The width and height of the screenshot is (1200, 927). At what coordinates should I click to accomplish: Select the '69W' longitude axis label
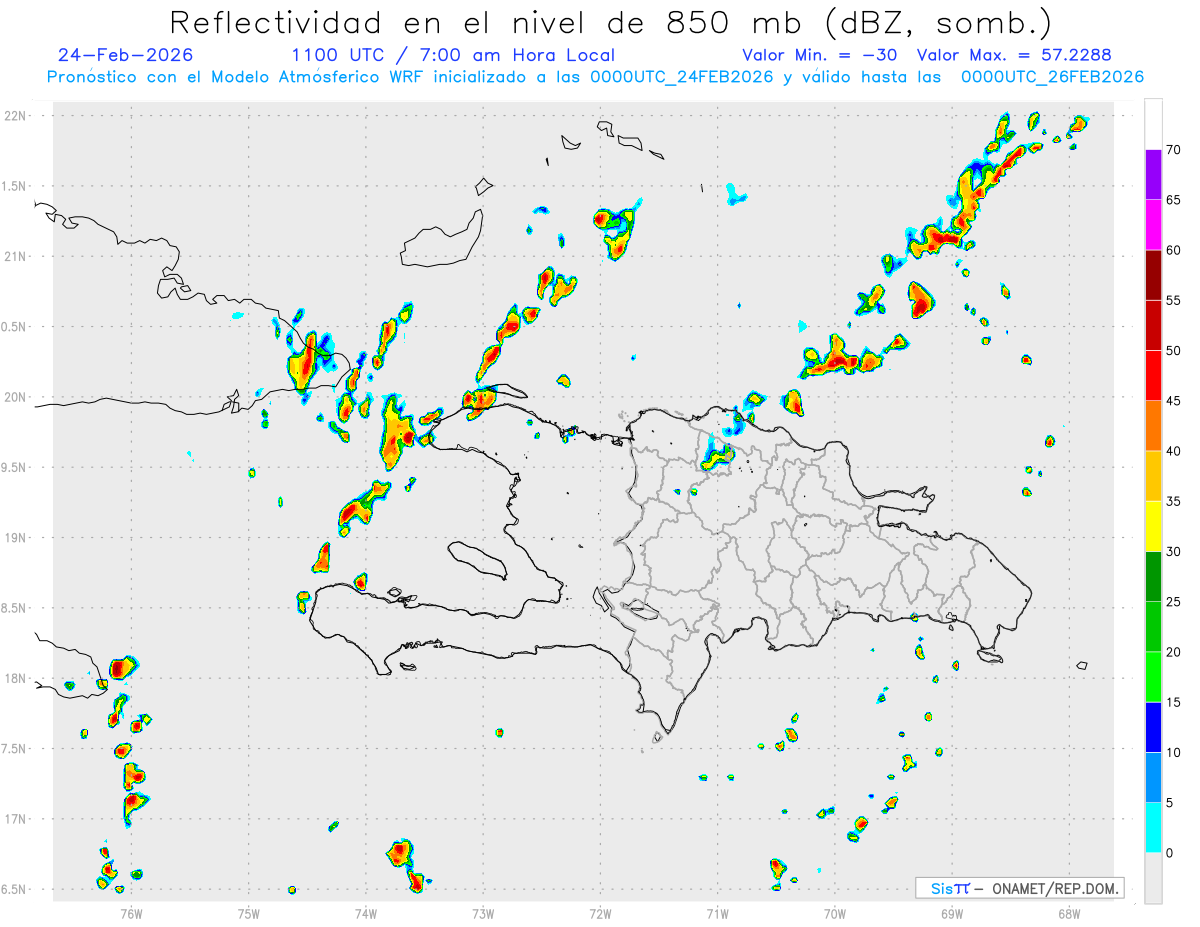click(952, 913)
